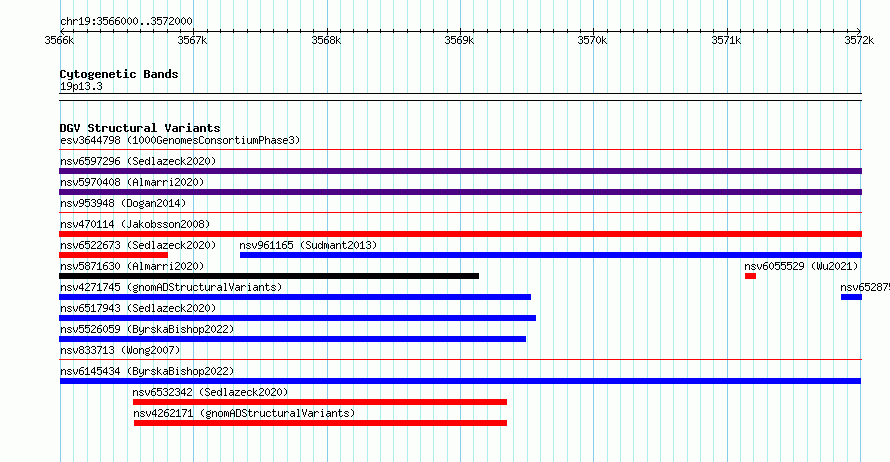890x462 pixels.
Task: Click the short red bar for nsv6522673
Action: [x=114, y=255]
